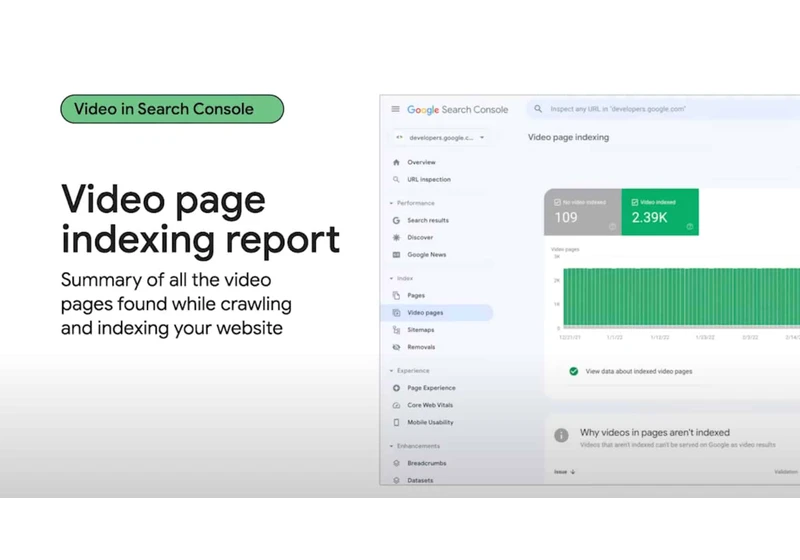Viewport: 800px width, 560px height.
Task: Click the Pages document icon
Action: [x=396, y=296]
